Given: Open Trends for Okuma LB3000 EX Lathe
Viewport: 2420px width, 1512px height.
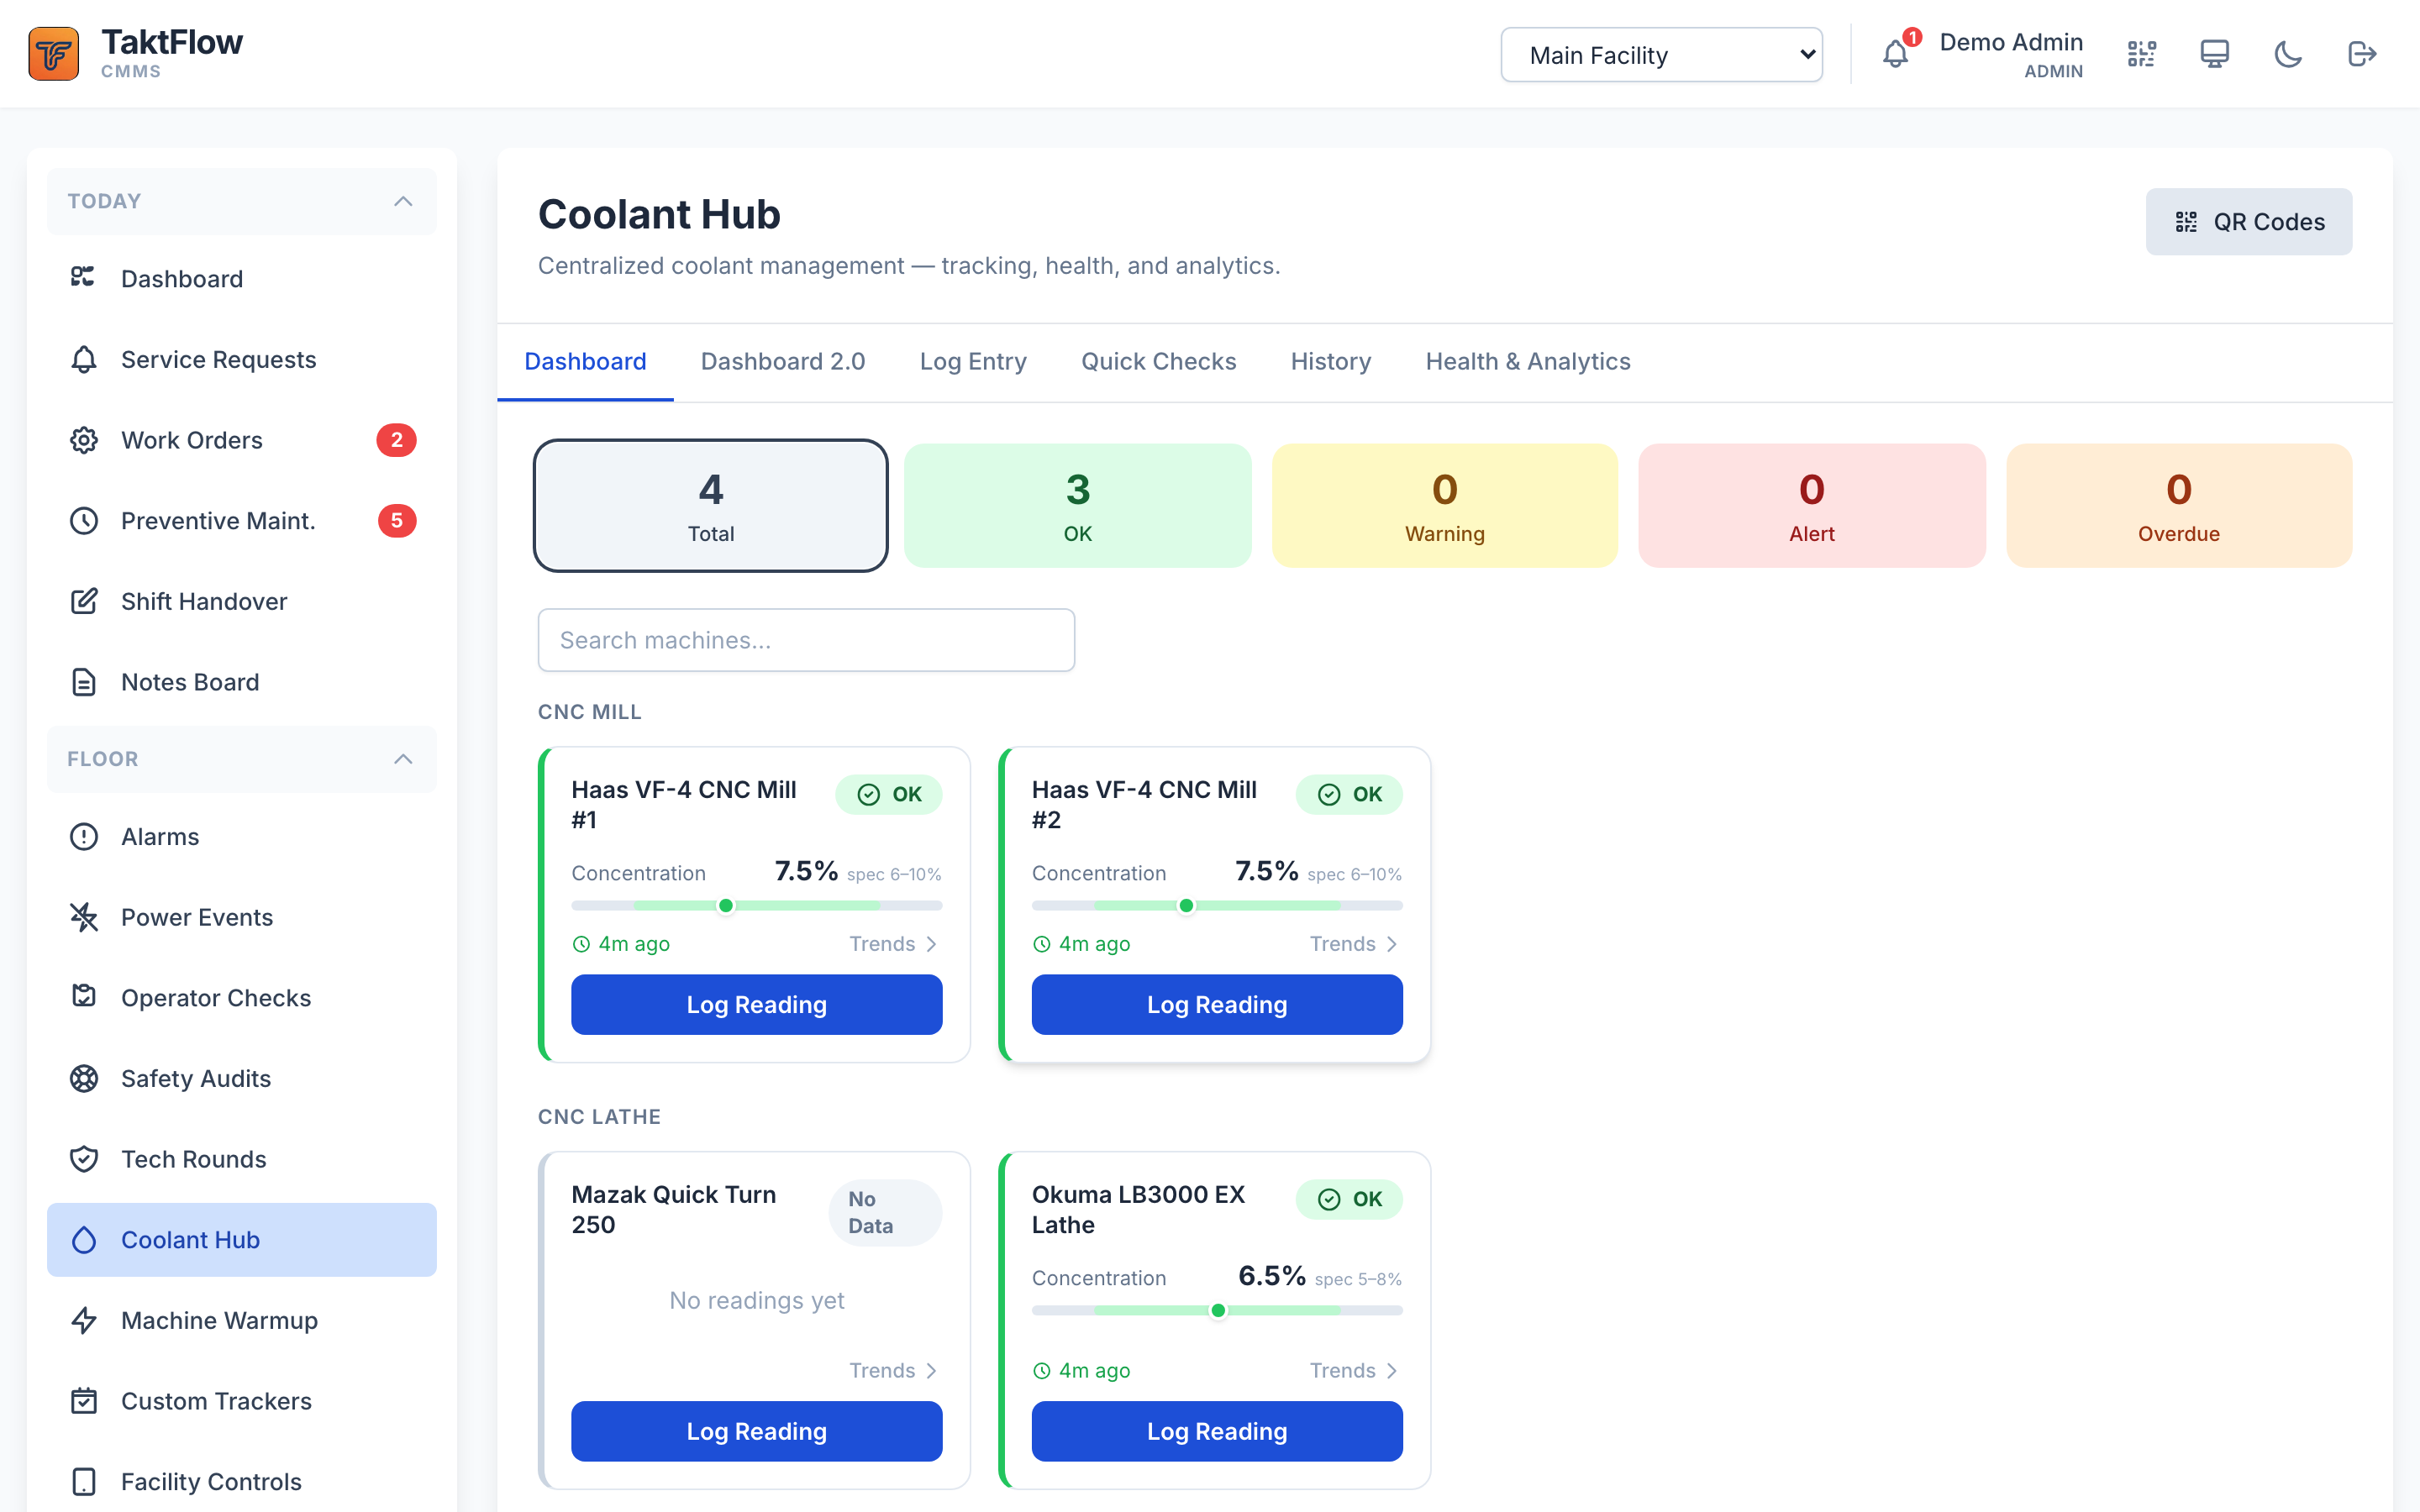Looking at the screenshot, I should 1354,1370.
